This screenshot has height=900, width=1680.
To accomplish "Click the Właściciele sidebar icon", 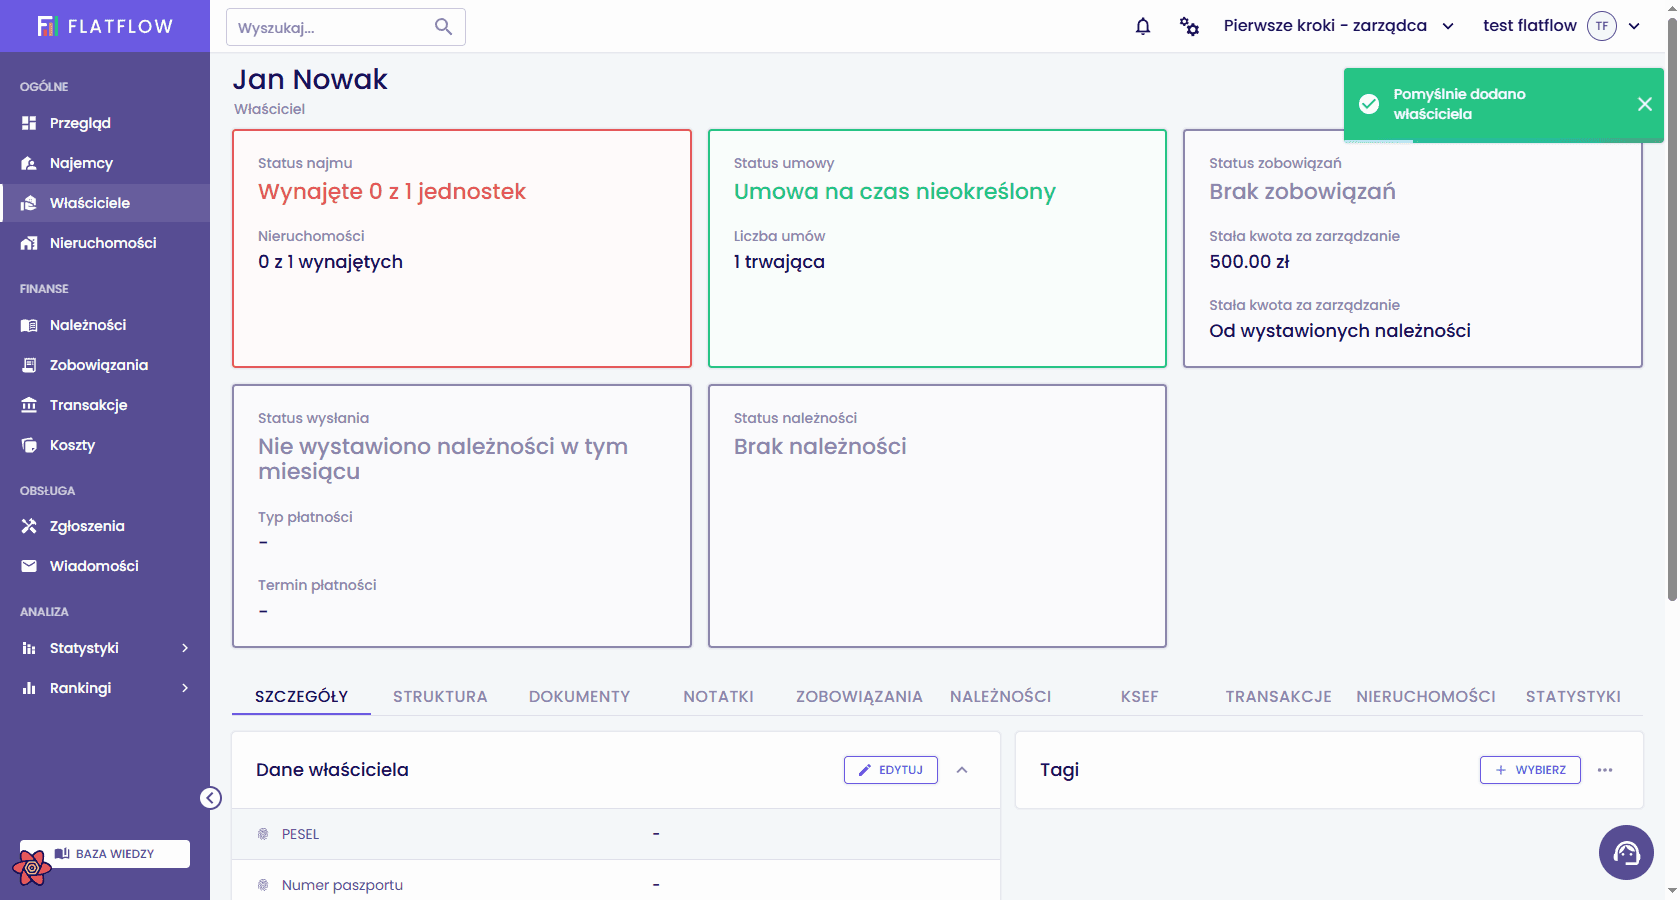I will (29, 203).
